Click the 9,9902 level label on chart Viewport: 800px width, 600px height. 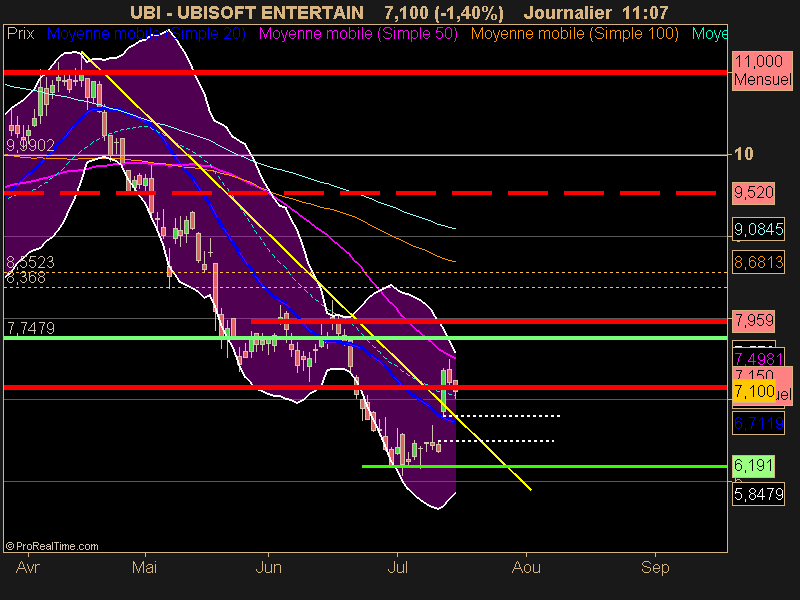30,146
